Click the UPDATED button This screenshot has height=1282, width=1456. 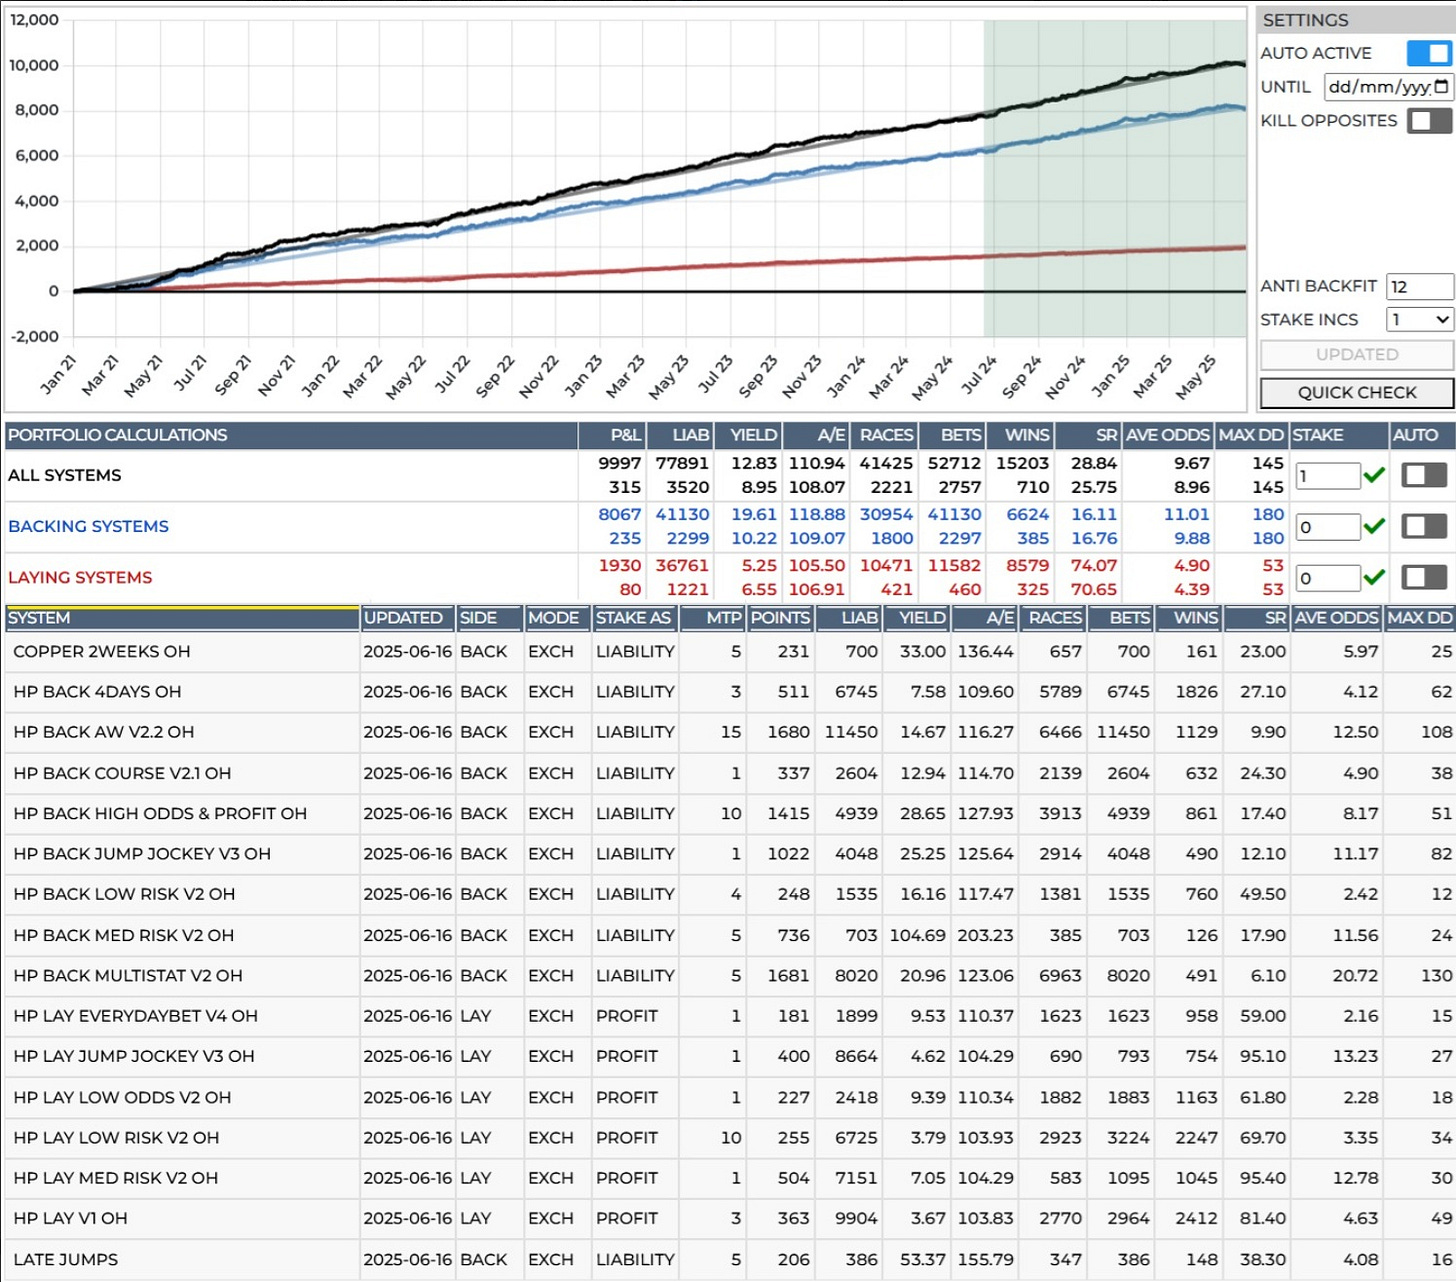pyautogui.click(x=1356, y=354)
